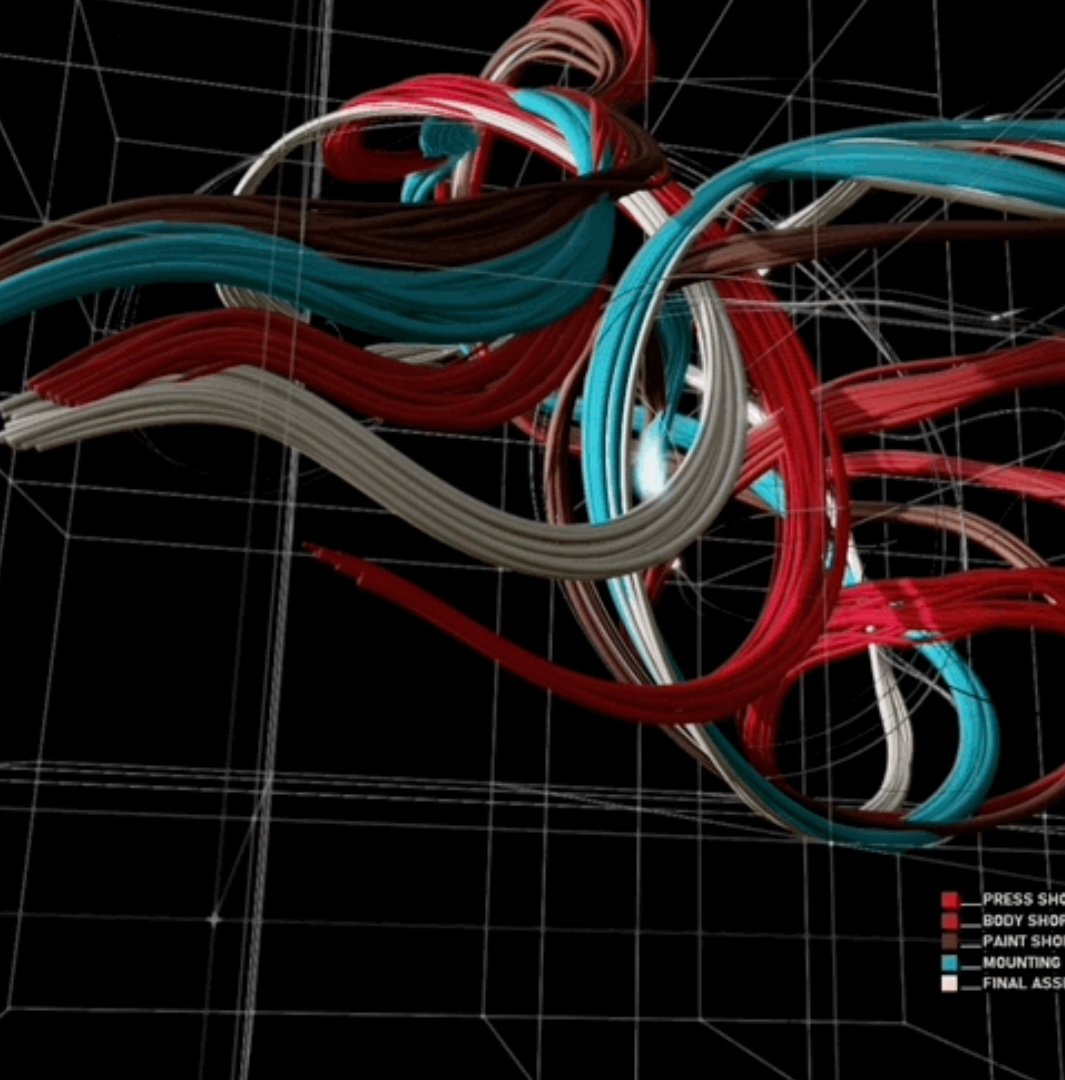The height and width of the screenshot is (1080, 1065).
Task: Click the red Press Shop legend swatch
Action: coord(950,900)
